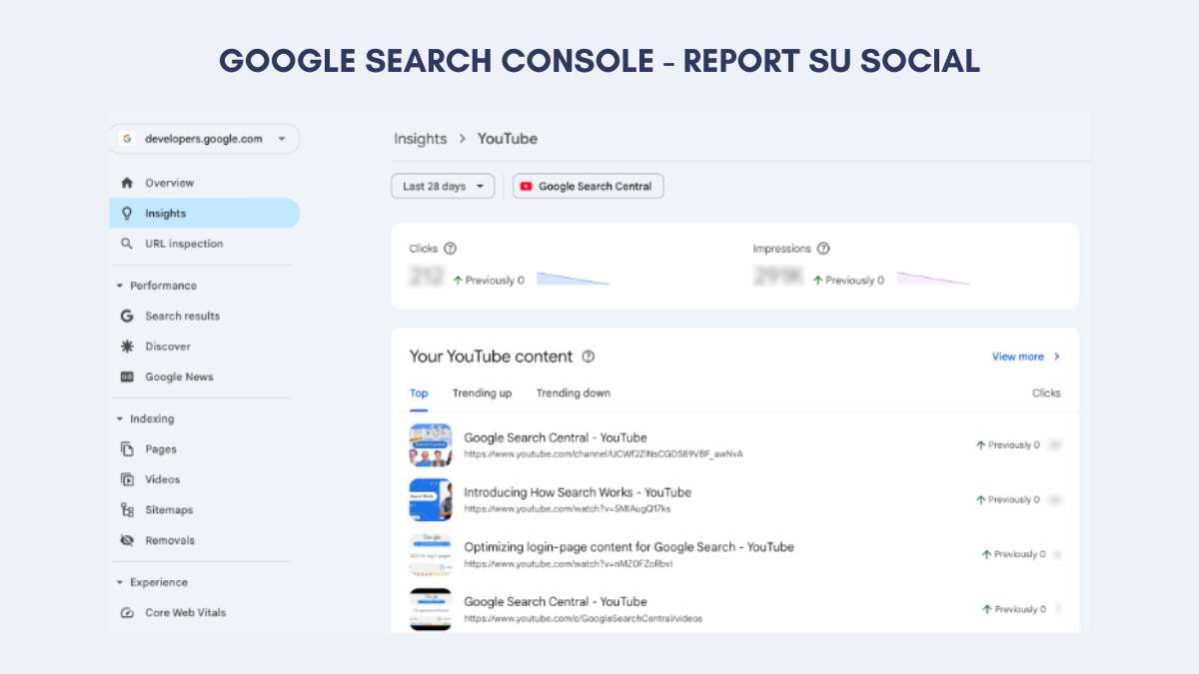Screen dimensions: 1199x674
Task: Open the youtube.com/channel URL link
Action: pyautogui.click(x=603, y=454)
